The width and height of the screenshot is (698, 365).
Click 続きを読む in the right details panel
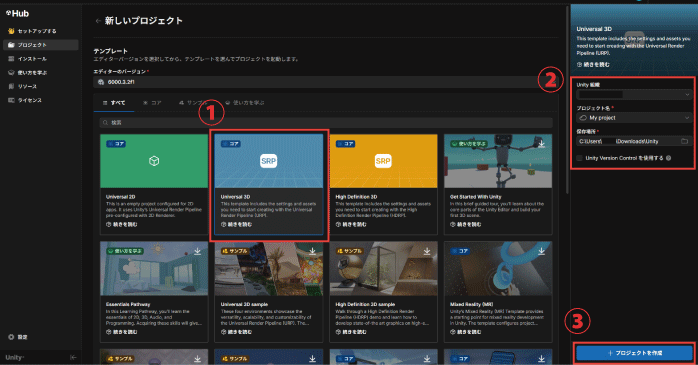click(x=593, y=65)
